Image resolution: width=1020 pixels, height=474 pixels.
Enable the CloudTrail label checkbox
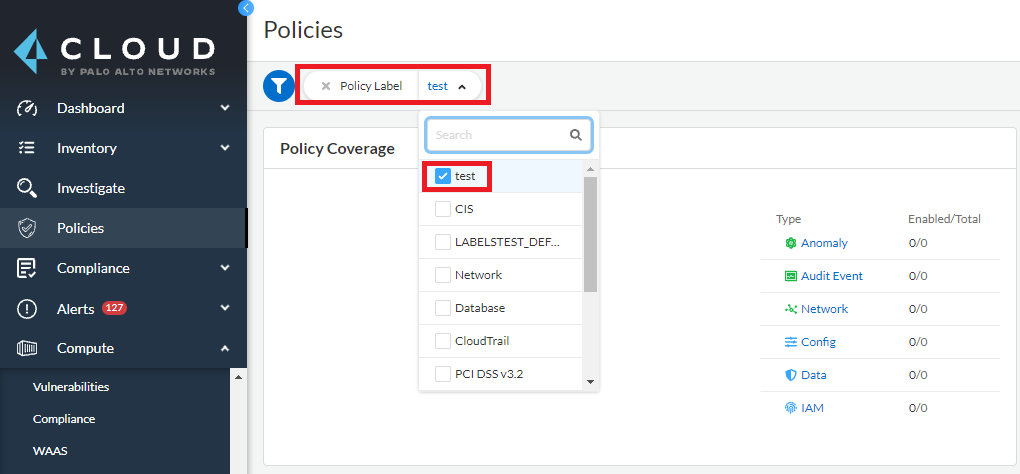443,341
